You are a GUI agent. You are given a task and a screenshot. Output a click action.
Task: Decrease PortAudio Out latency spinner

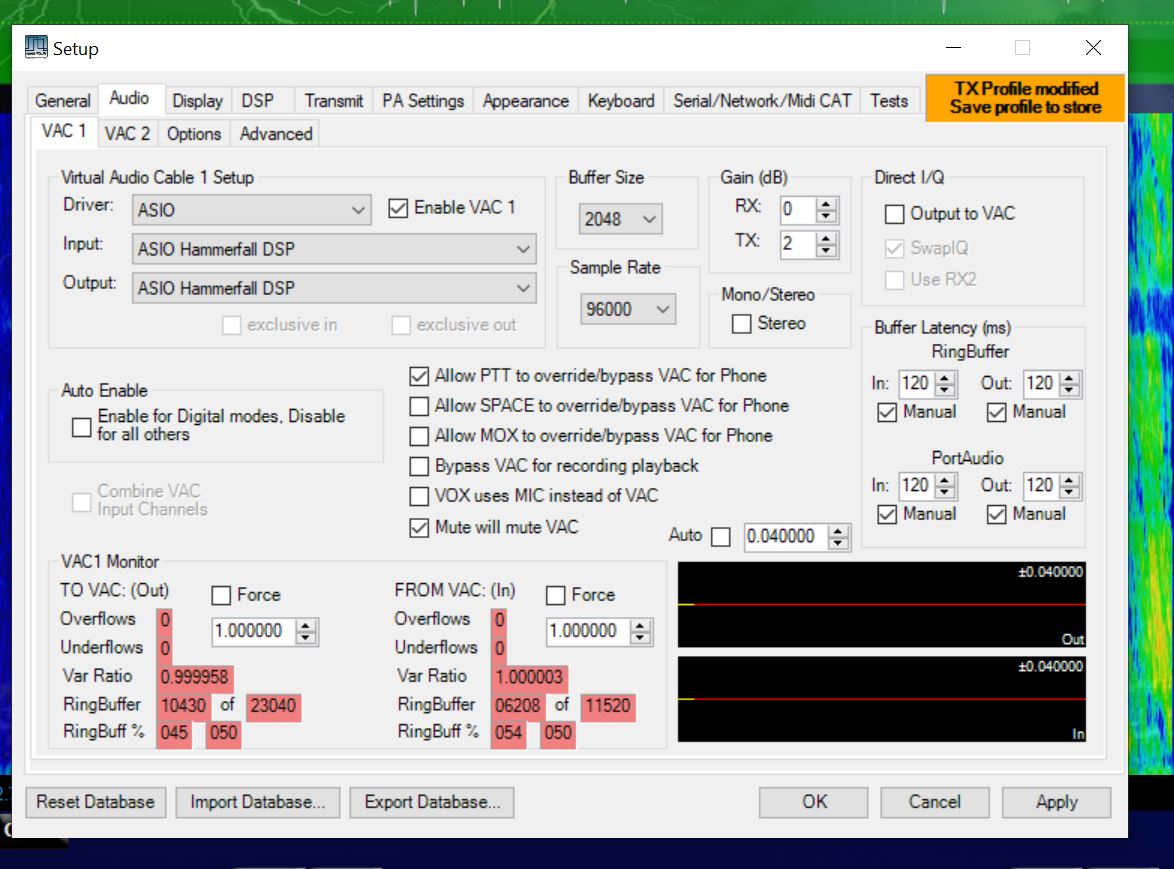coord(1070,492)
